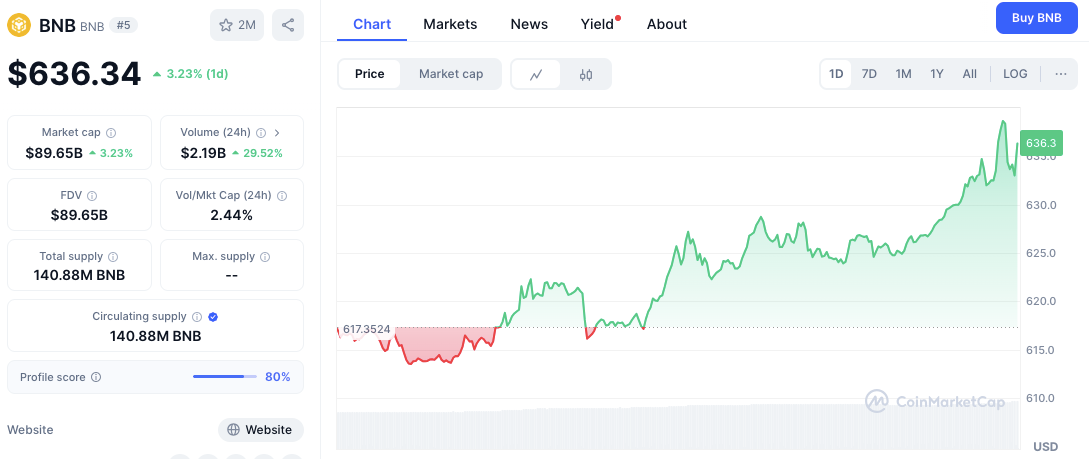Open the Markets tab
The height and width of the screenshot is (459, 1089).
[x=450, y=24]
